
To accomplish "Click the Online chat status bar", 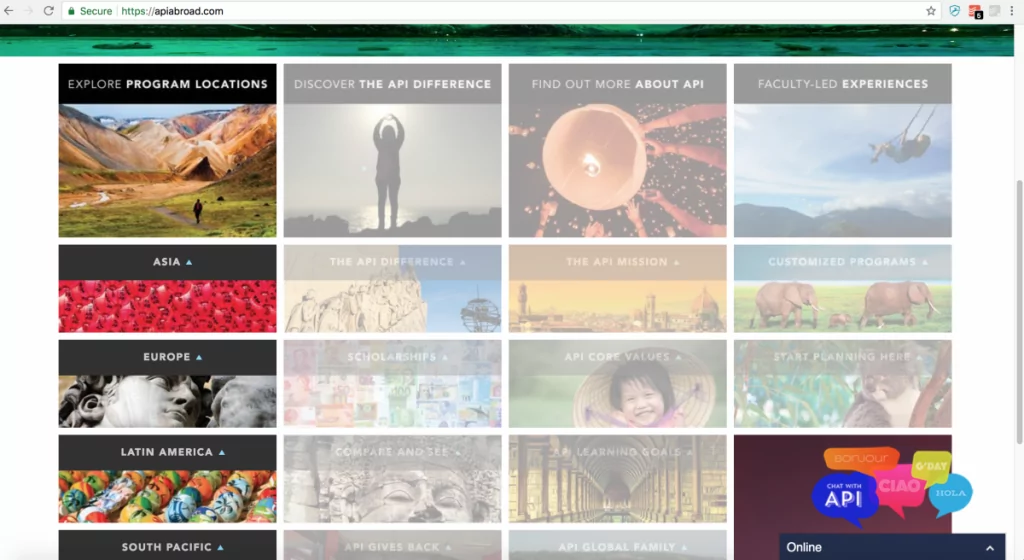I will (891, 547).
